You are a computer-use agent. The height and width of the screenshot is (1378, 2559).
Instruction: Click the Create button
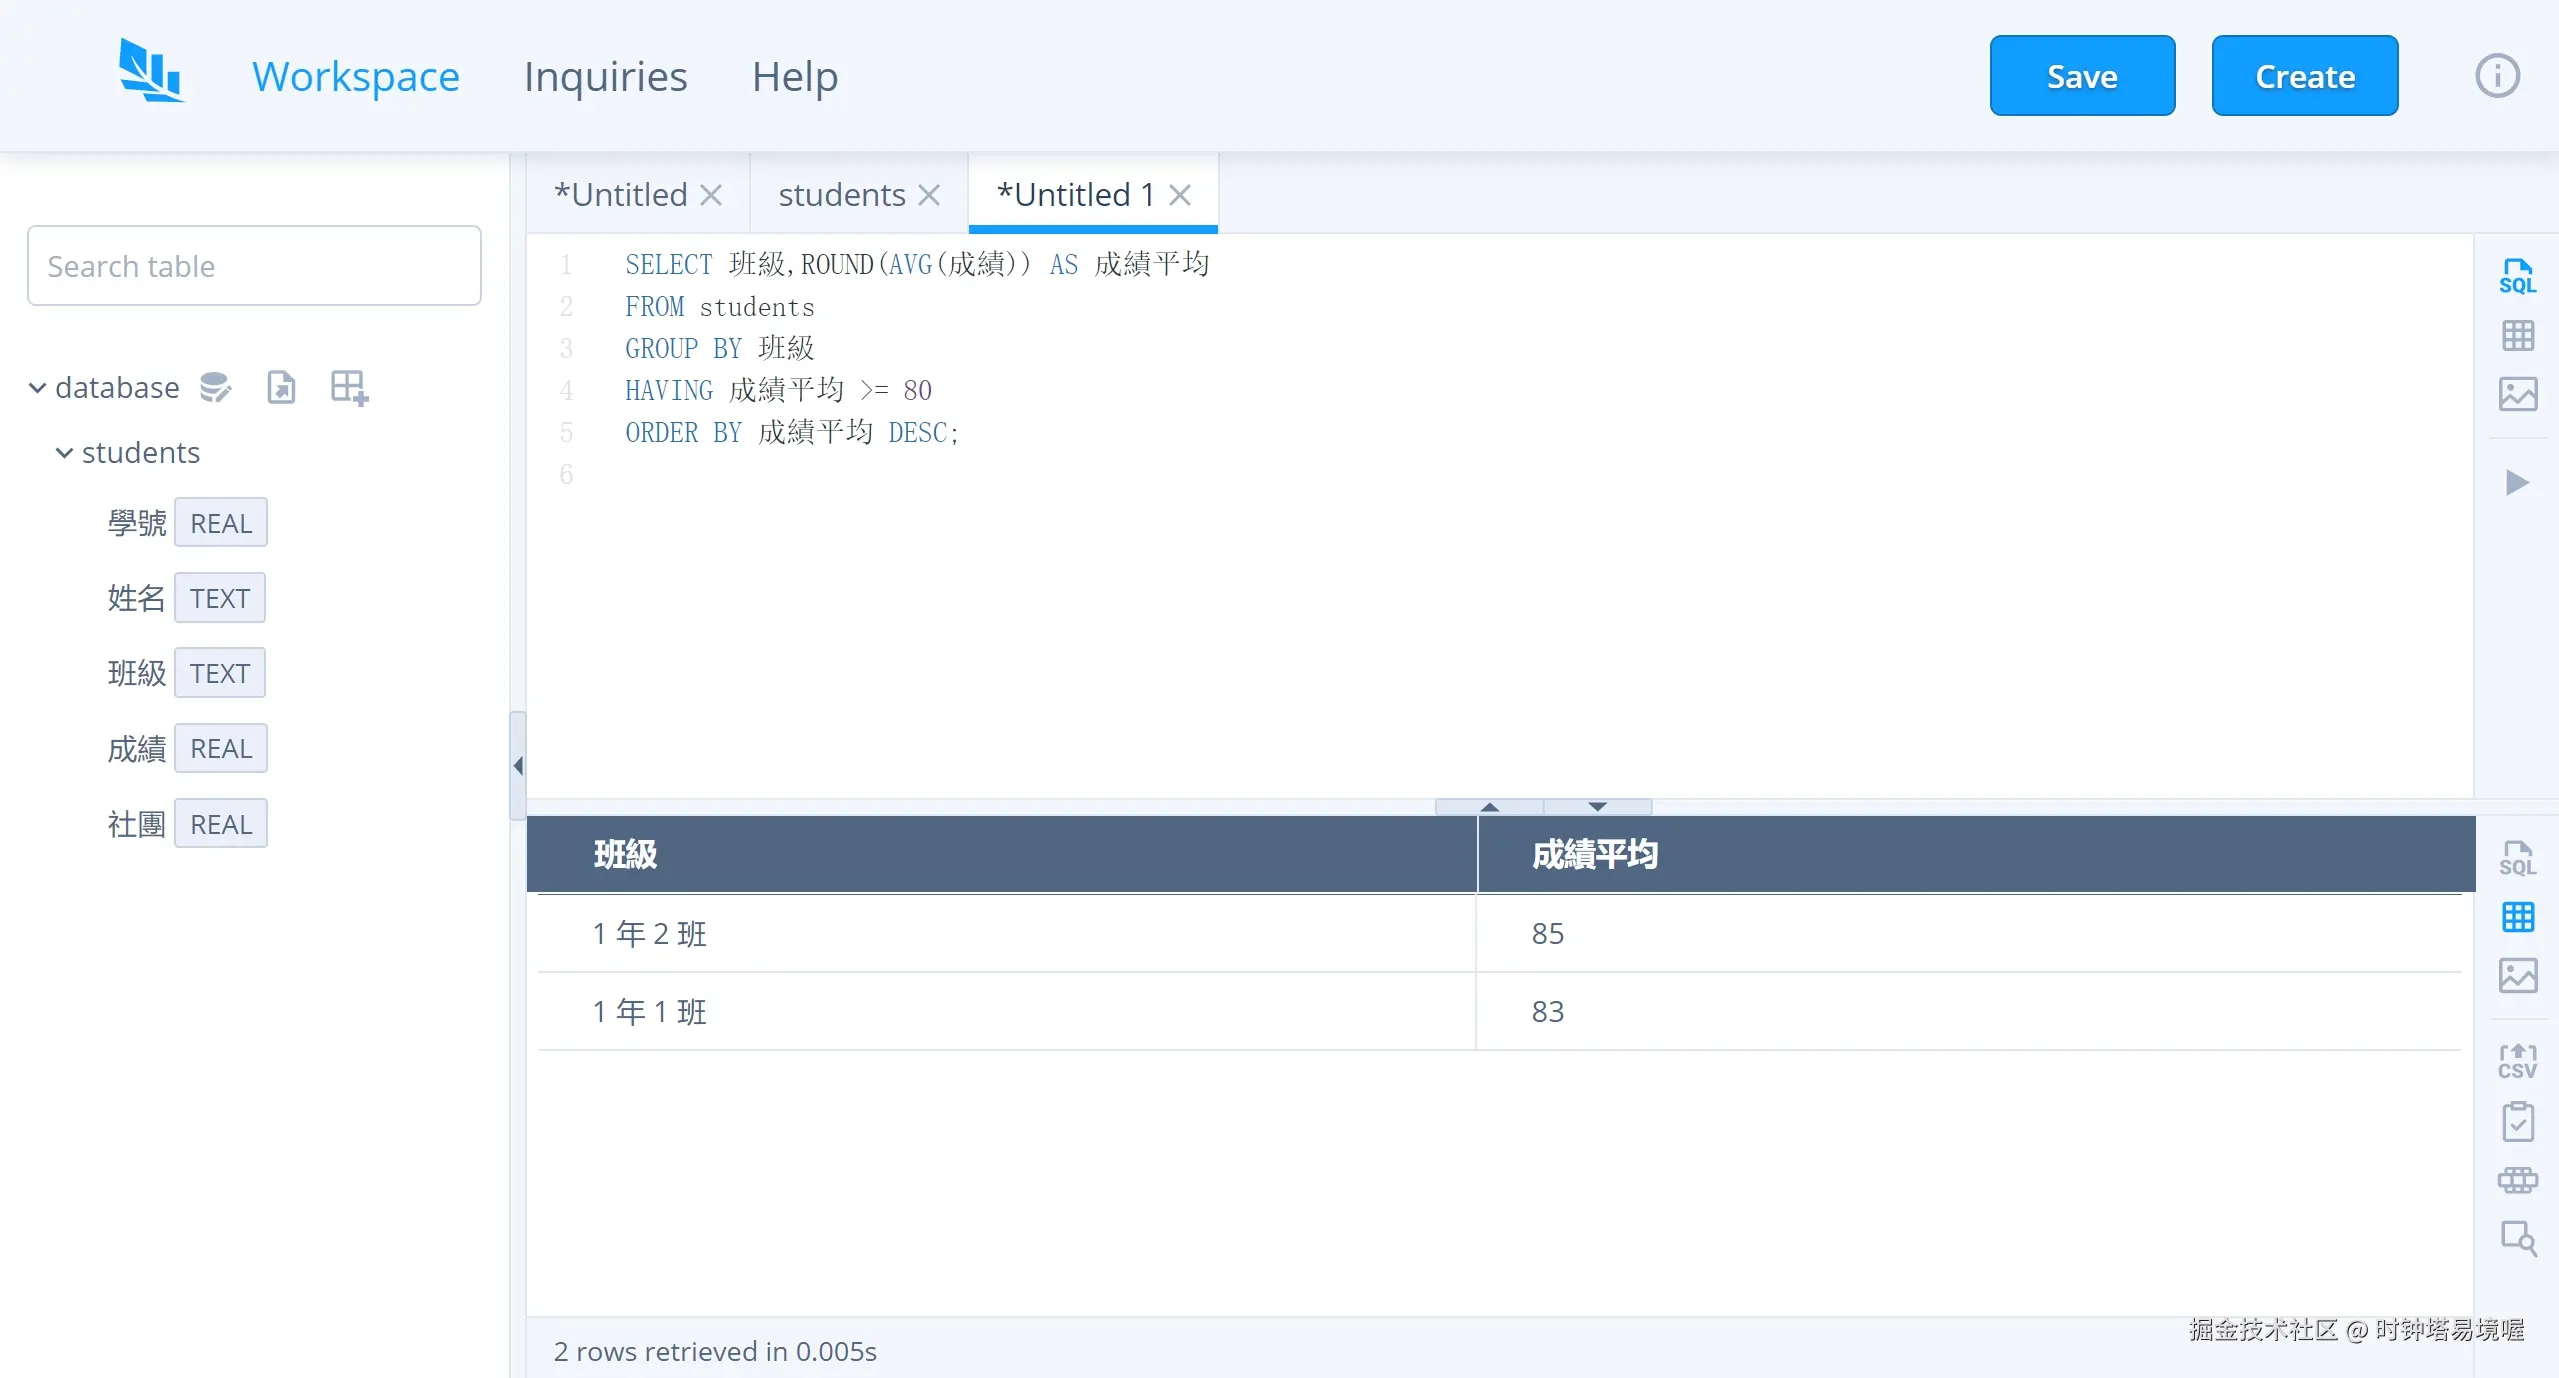click(x=2304, y=76)
